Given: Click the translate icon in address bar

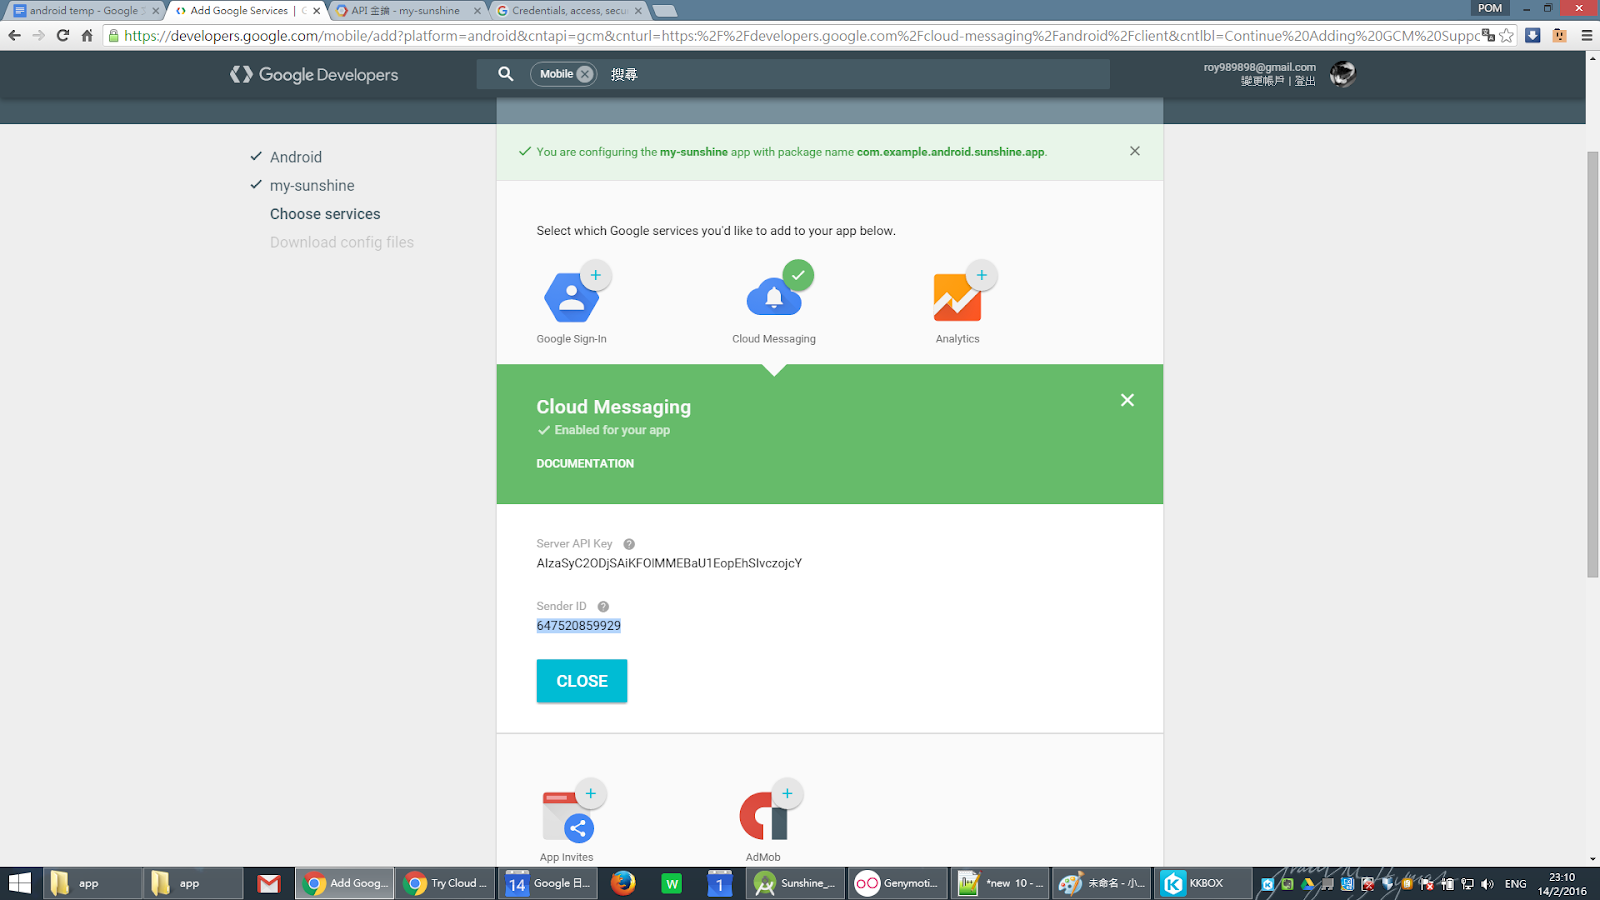Looking at the screenshot, I should (1489, 35).
